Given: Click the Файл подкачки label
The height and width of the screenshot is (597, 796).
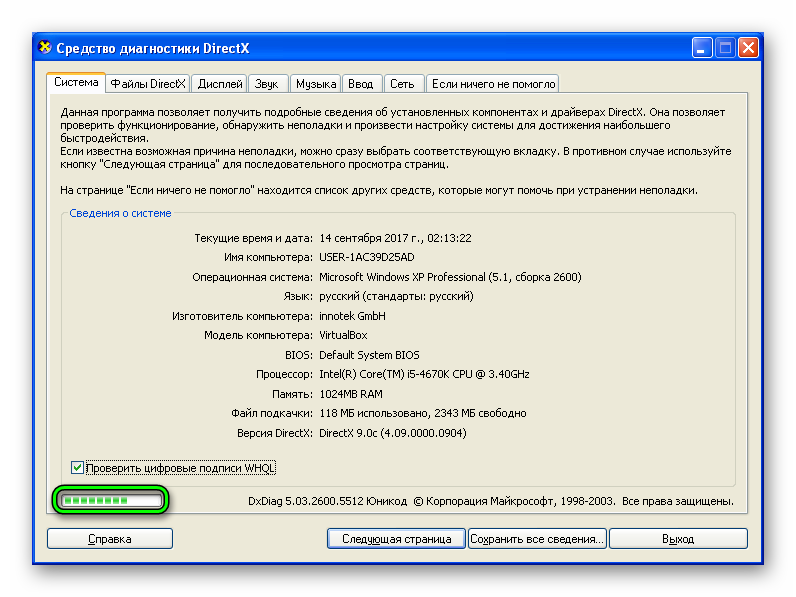Looking at the screenshot, I should coord(272,413).
